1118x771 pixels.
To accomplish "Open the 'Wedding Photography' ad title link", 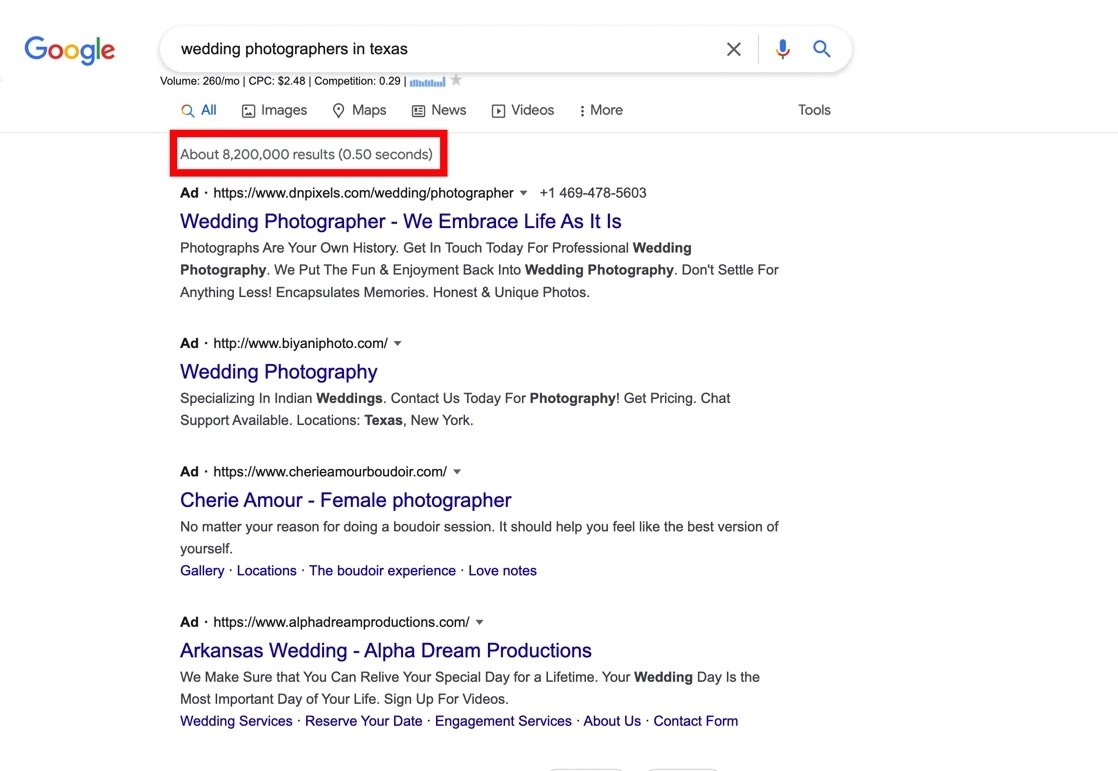I will (x=279, y=372).
